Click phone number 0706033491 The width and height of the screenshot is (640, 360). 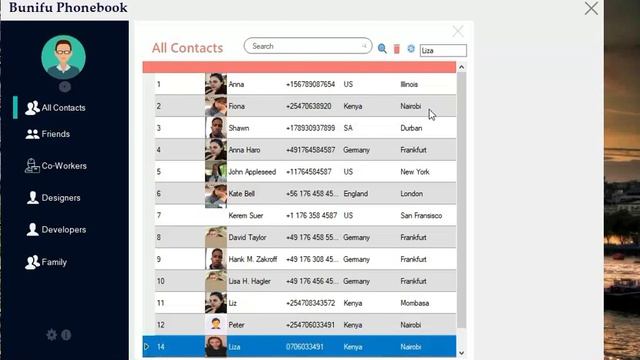coord(304,347)
